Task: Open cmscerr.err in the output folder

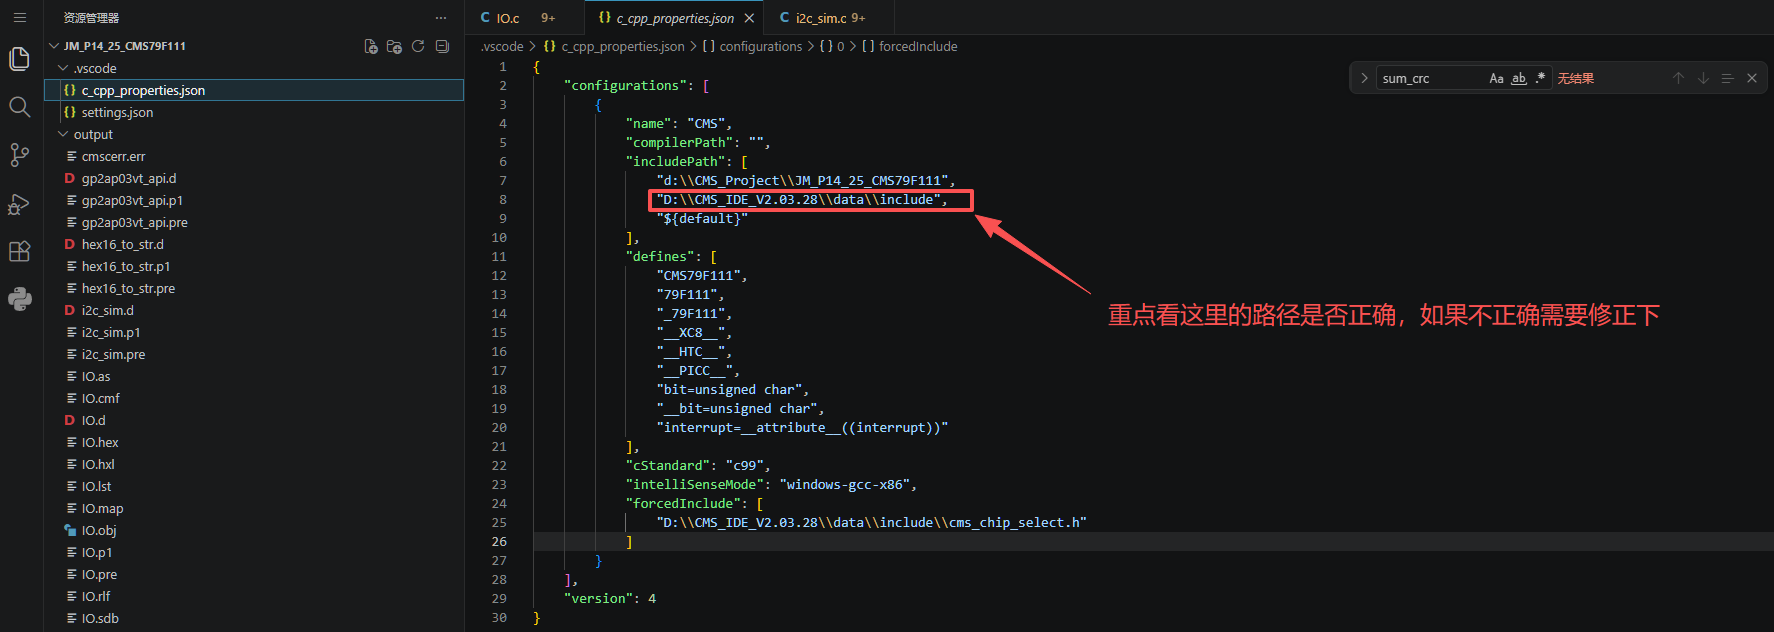Action: coord(255,156)
